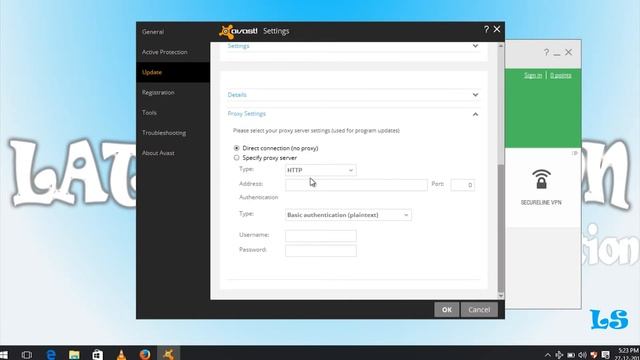The height and width of the screenshot is (360, 640).
Task: Open VLC media player from taskbar
Action: (x=121, y=355)
